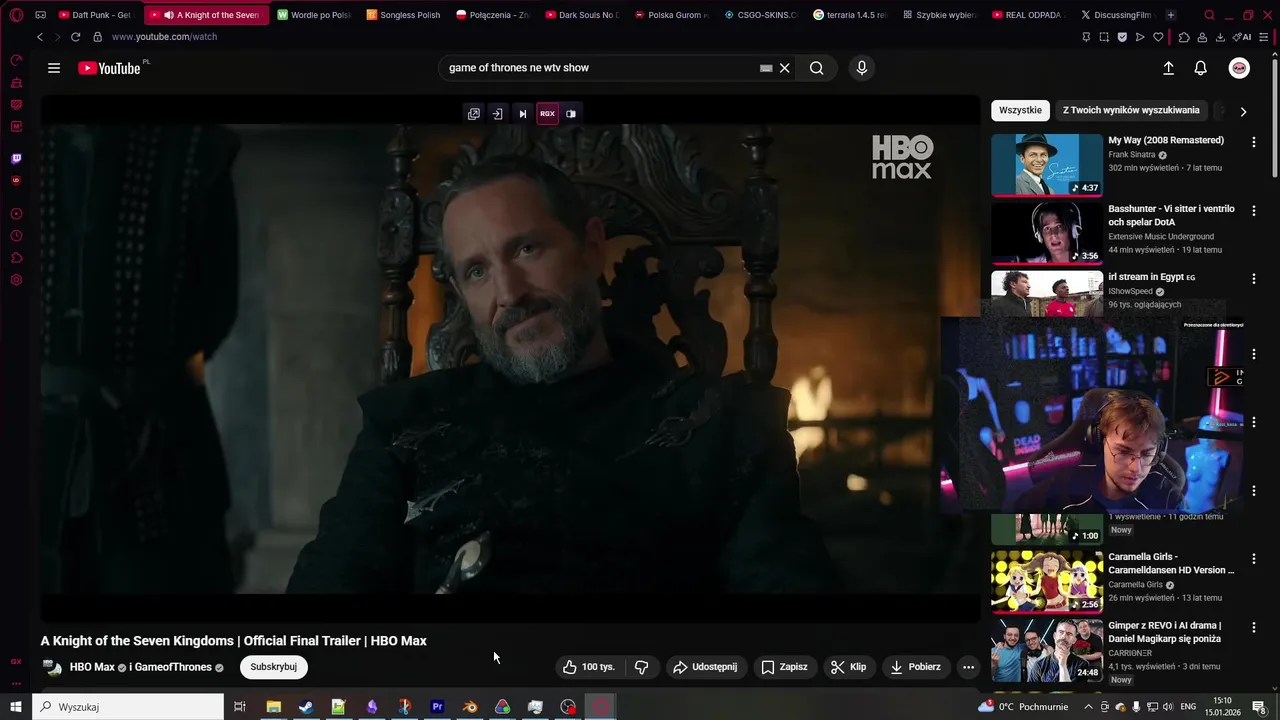
Task: Open the Basshunter video thumbnail
Action: pos(1047,233)
